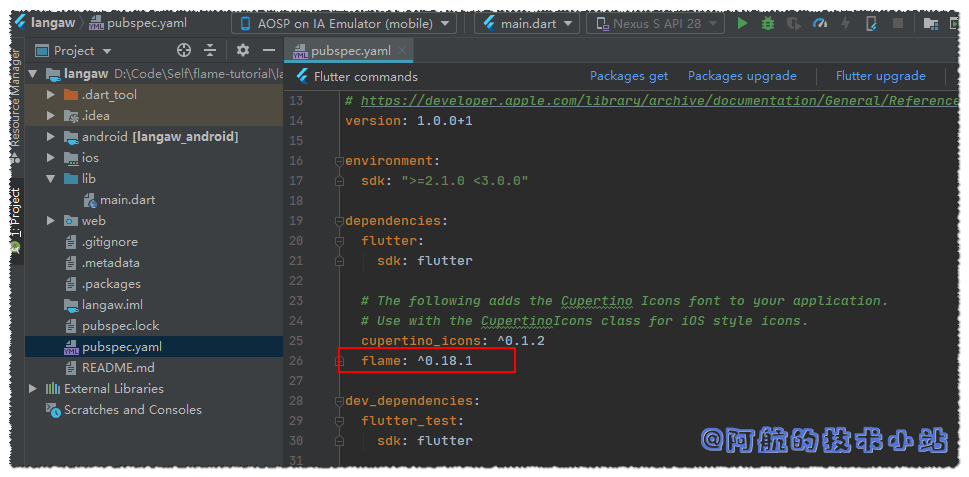Expand External Libraries node
The height and width of the screenshot is (477, 969).
click(x=33, y=389)
